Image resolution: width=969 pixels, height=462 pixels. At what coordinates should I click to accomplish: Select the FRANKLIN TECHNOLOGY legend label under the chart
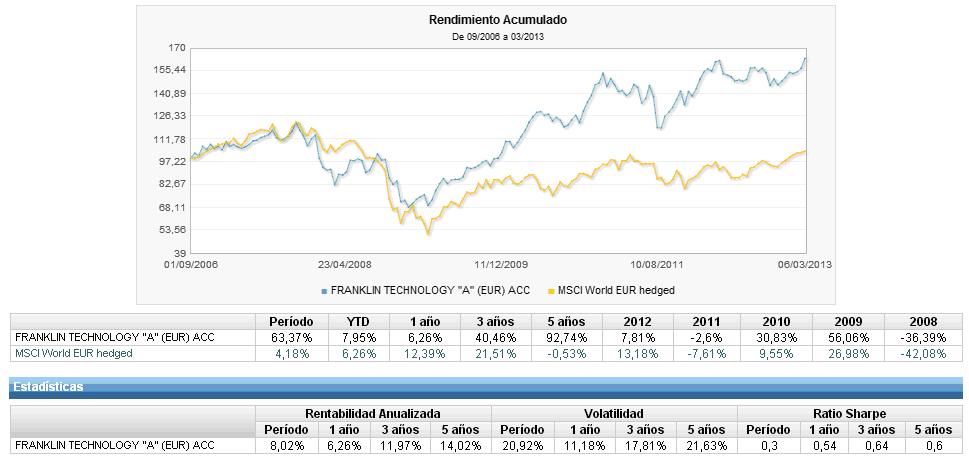(423, 291)
